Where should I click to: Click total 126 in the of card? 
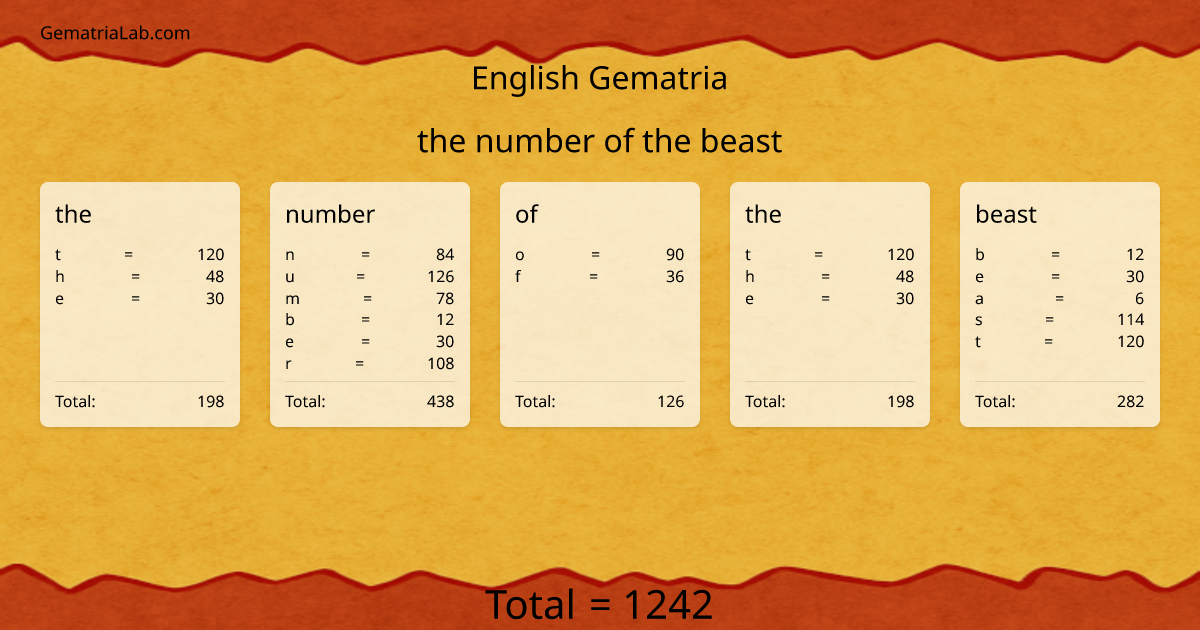670,402
